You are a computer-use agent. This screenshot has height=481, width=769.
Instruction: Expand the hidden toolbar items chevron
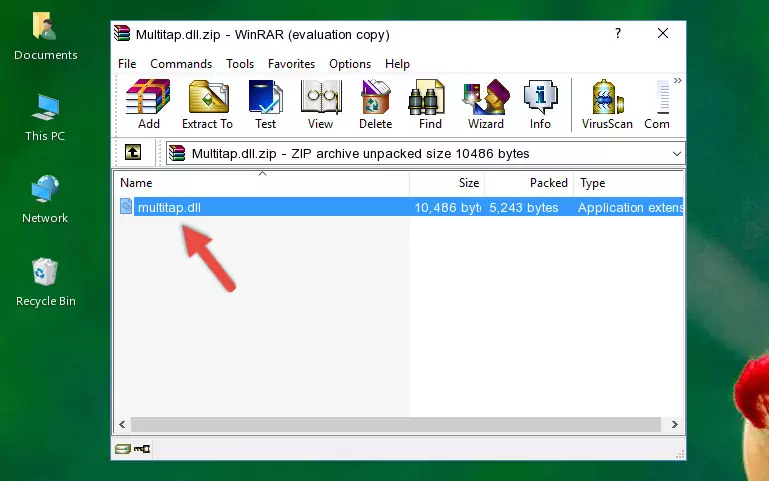(x=677, y=80)
